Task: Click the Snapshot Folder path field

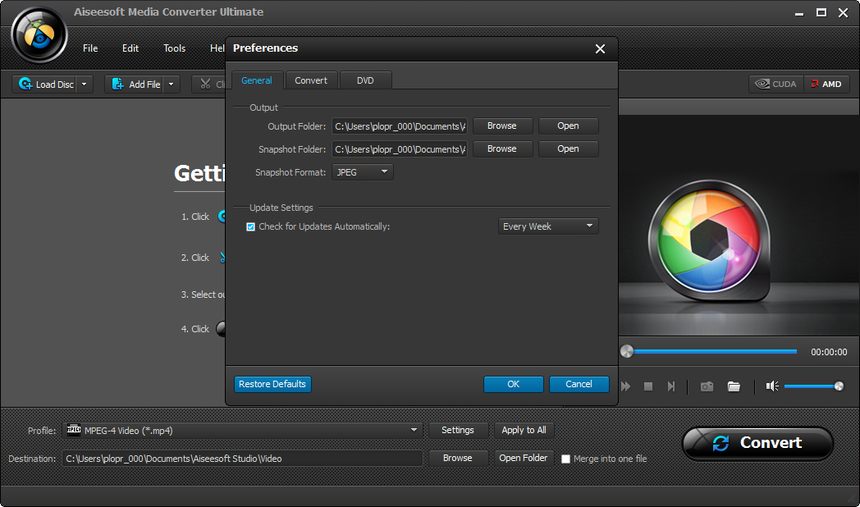Action: [x=399, y=149]
